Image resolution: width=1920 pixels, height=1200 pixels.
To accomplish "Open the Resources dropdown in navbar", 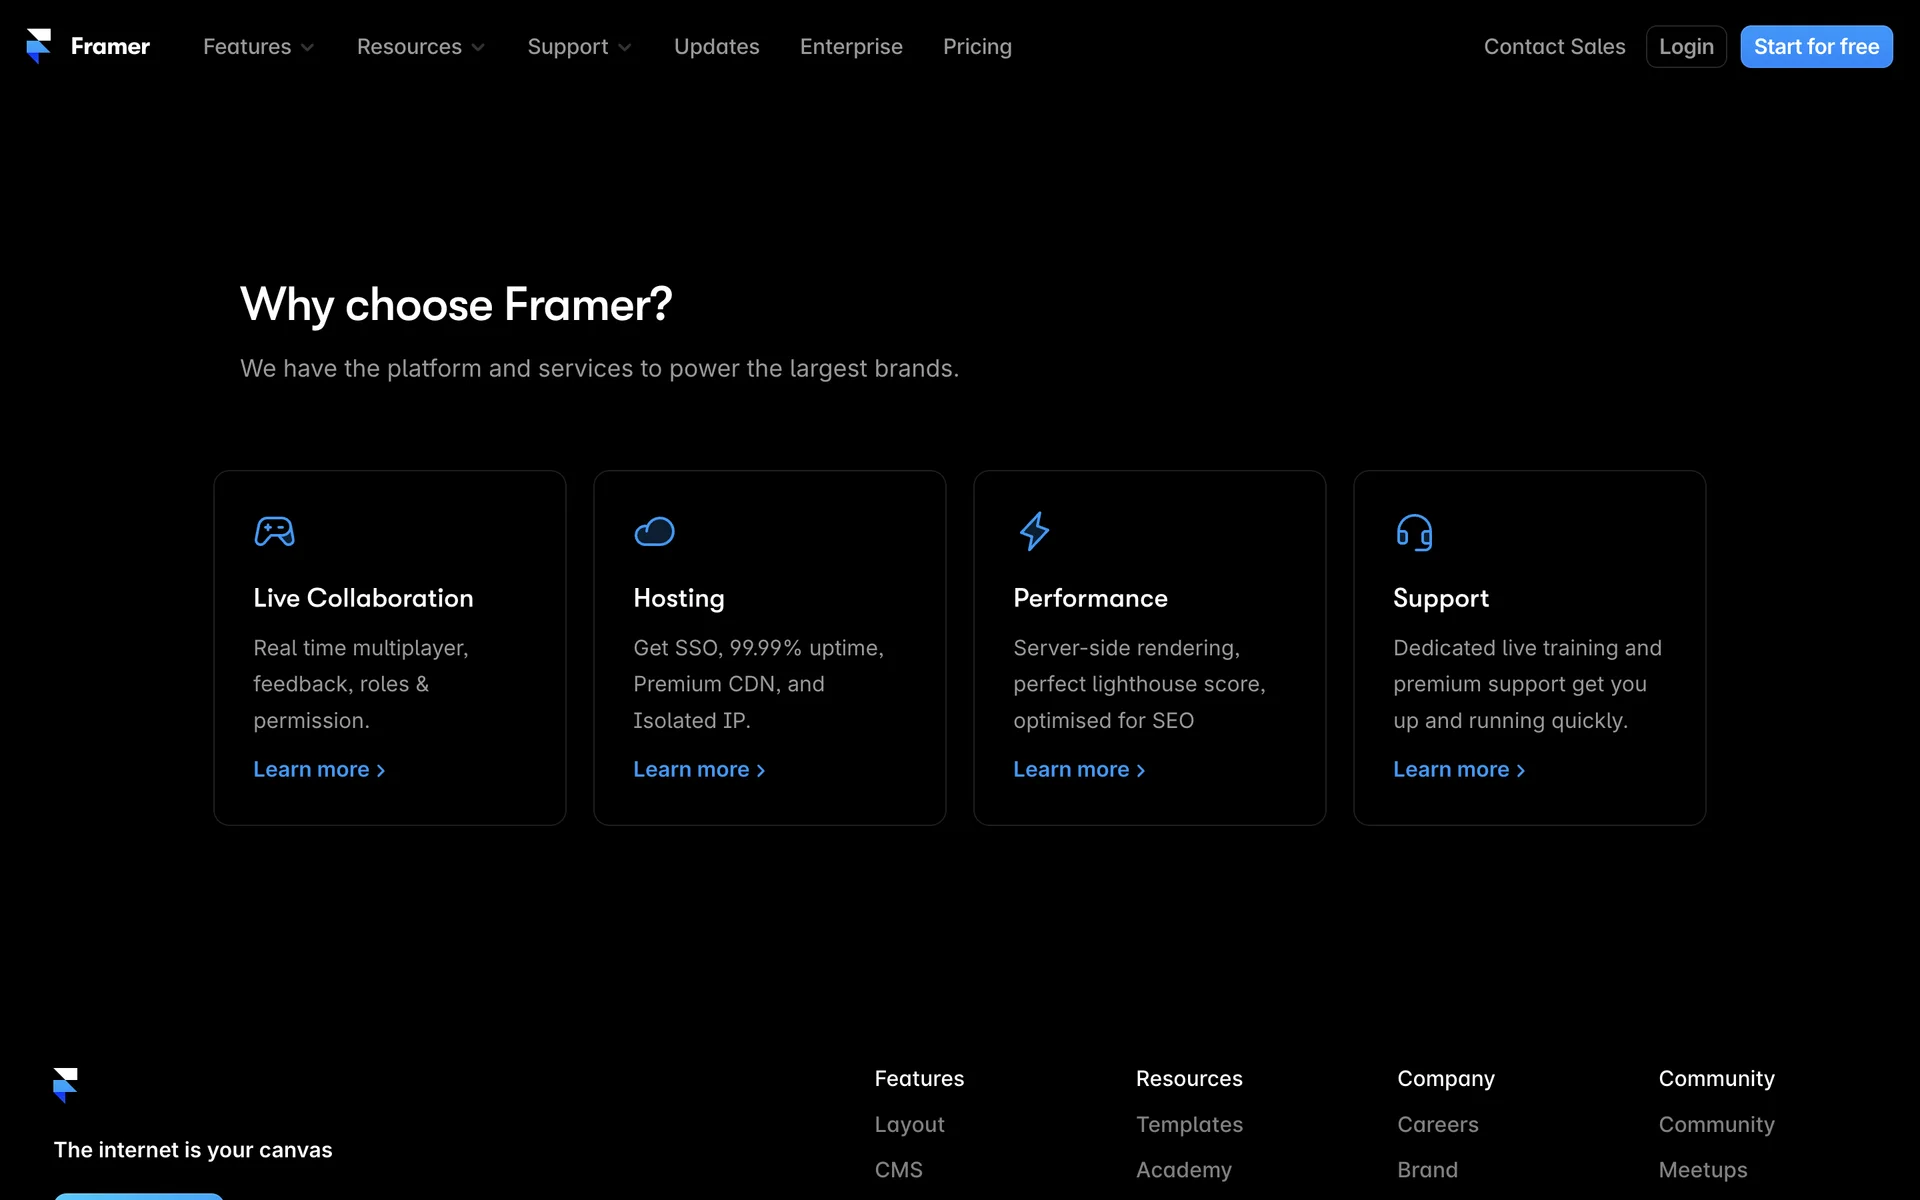I will click(420, 47).
